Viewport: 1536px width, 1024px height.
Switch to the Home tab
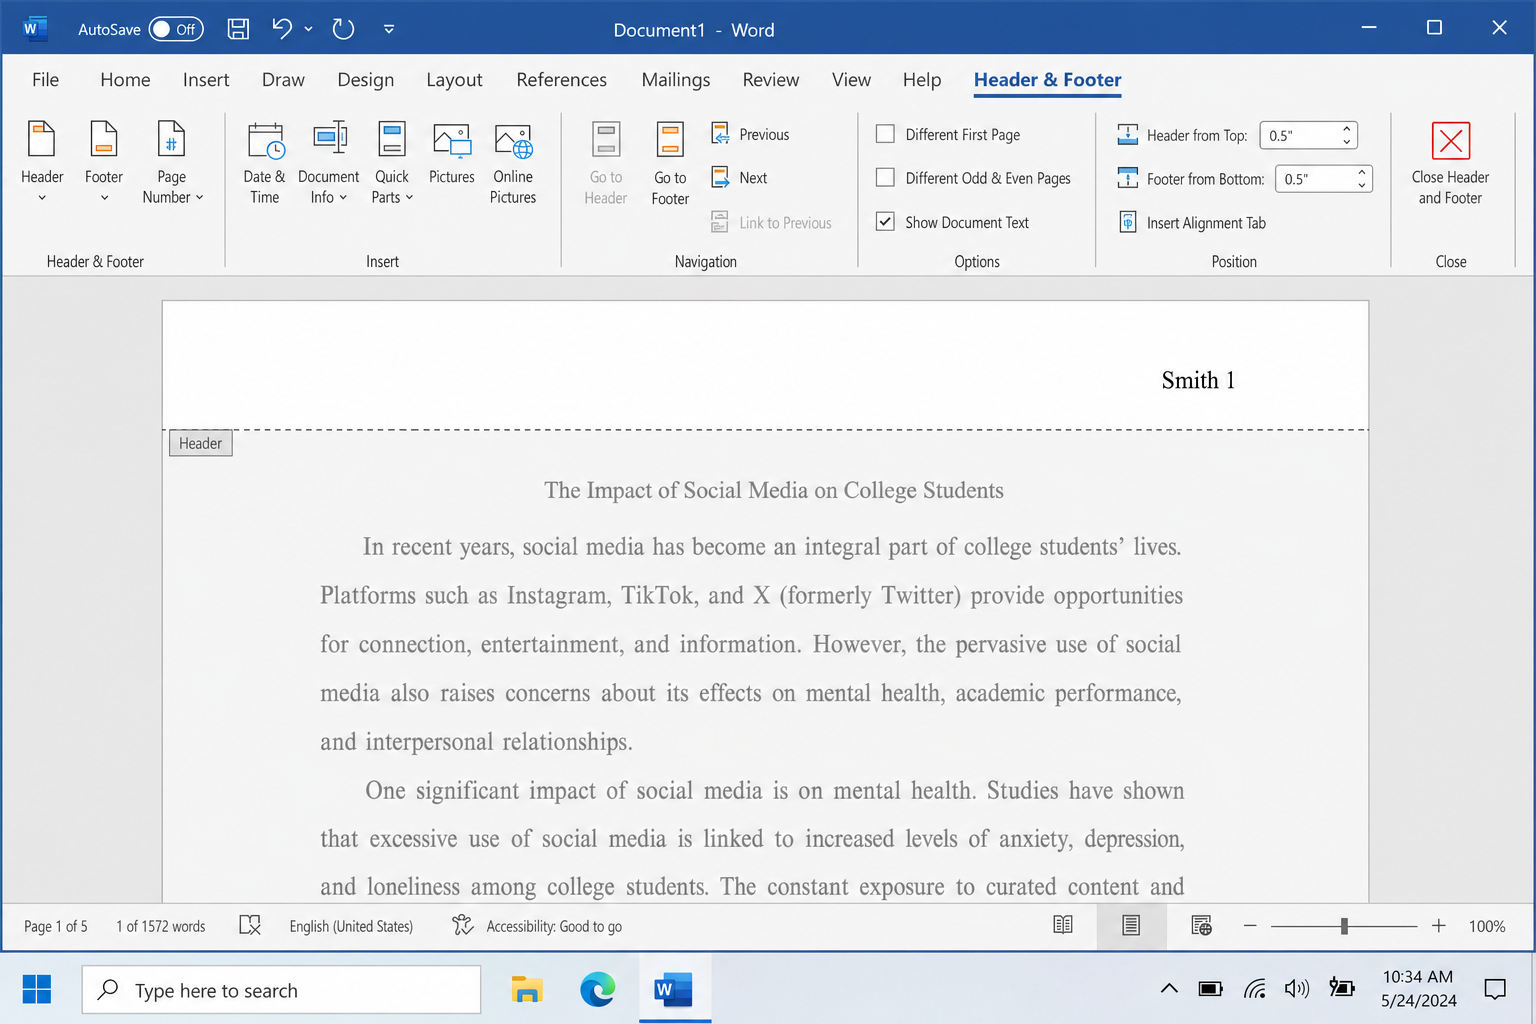[x=125, y=80]
